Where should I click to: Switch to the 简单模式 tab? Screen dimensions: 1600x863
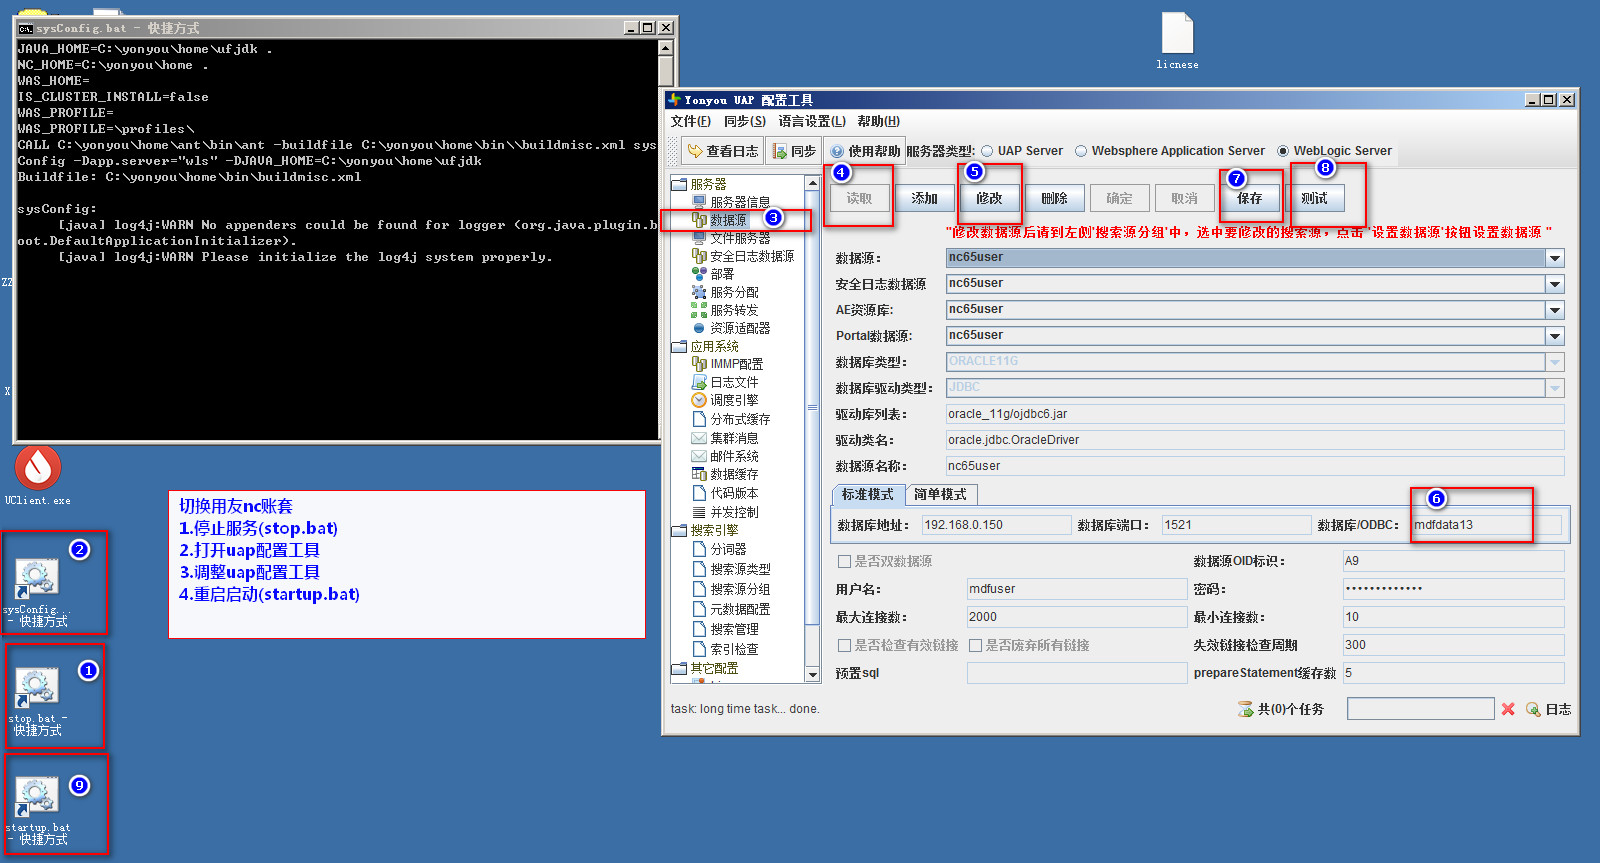[940, 495]
